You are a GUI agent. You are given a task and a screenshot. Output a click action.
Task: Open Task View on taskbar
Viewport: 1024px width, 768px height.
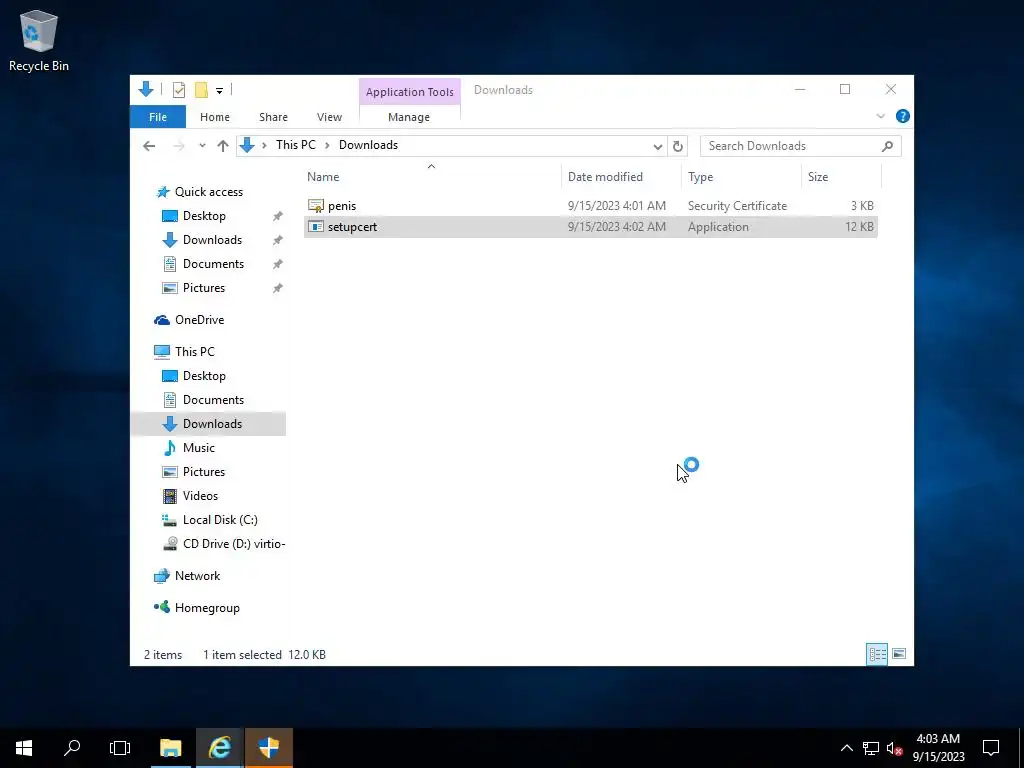tap(120, 748)
